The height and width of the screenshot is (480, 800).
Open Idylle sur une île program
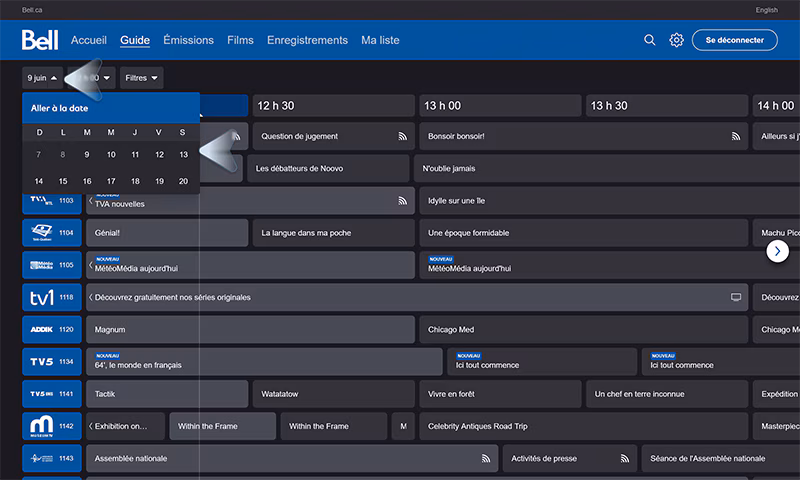point(610,200)
